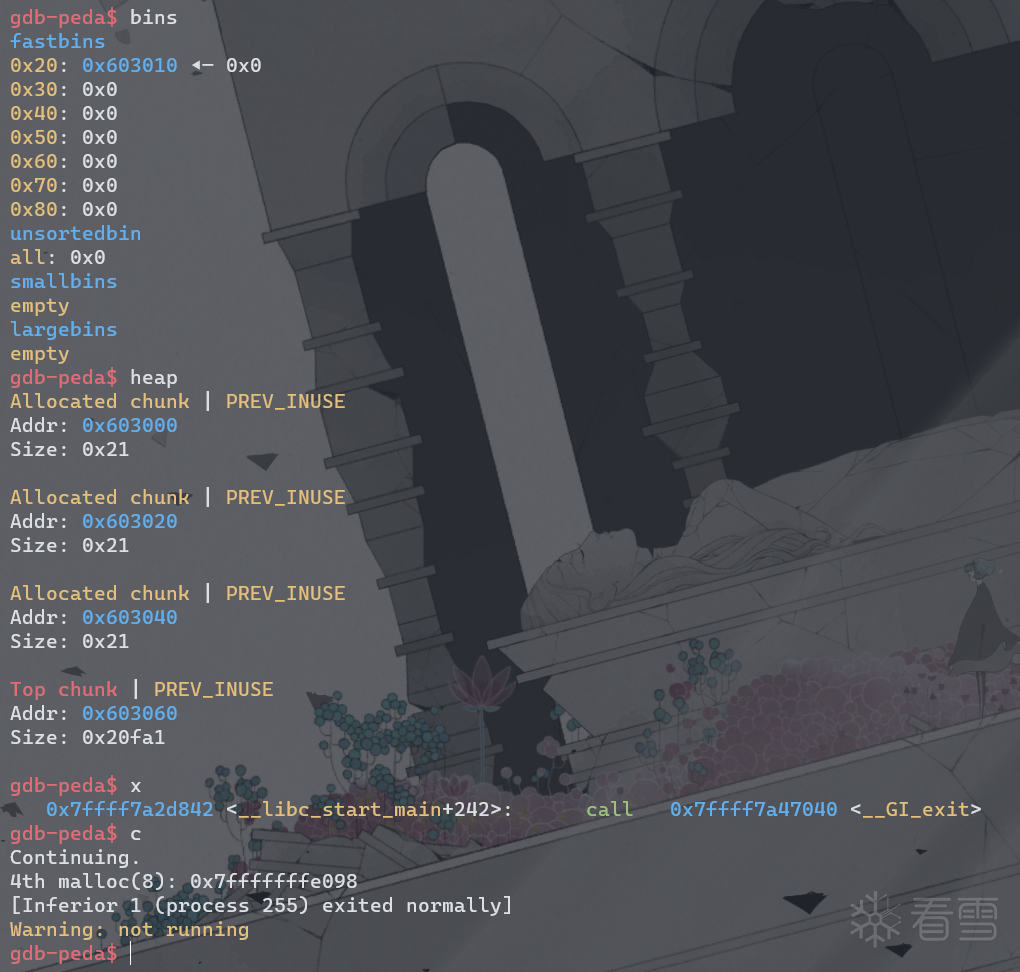Viewport: 1020px width, 972px height.
Task: Click PREV_INUSE flag on Top chunk line
Action: click(213, 690)
